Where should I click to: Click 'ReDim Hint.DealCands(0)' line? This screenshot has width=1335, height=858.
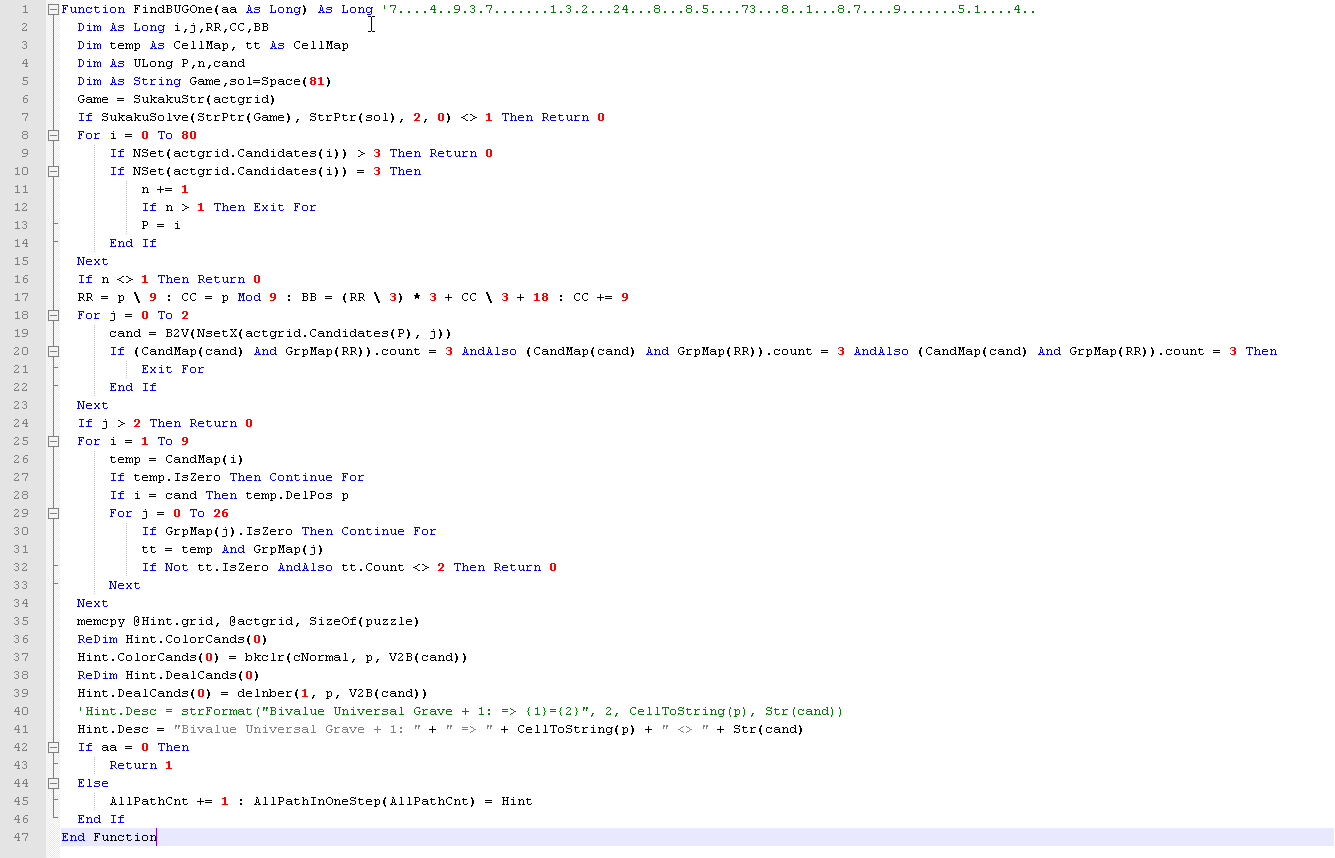point(169,675)
